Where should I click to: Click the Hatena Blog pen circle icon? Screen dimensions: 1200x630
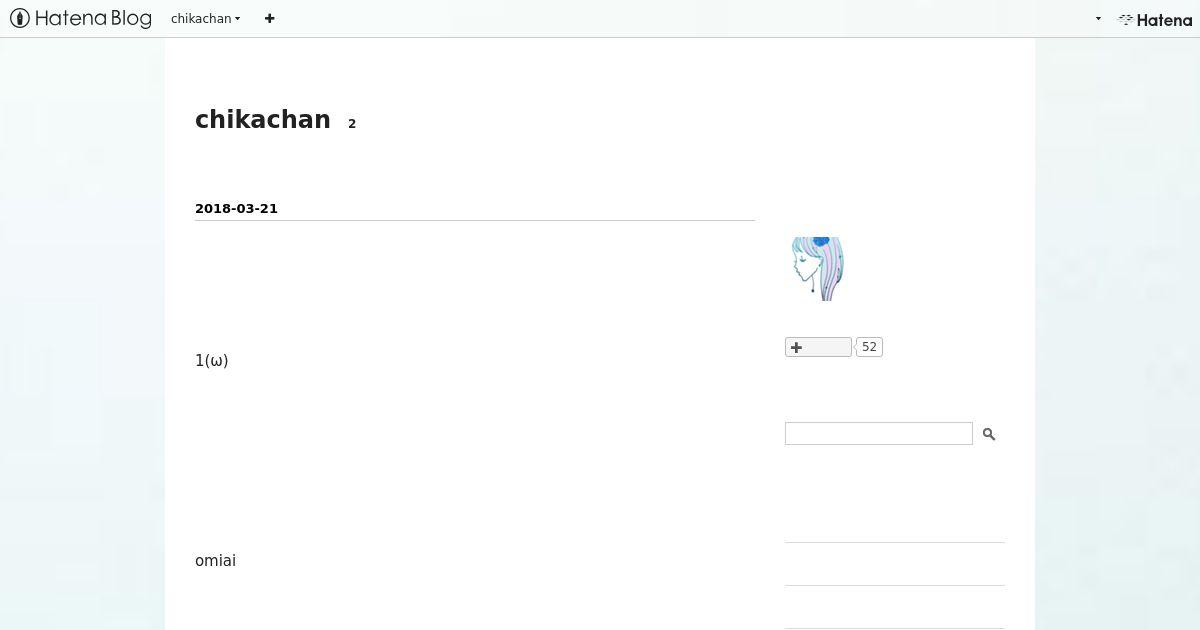coord(20,18)
